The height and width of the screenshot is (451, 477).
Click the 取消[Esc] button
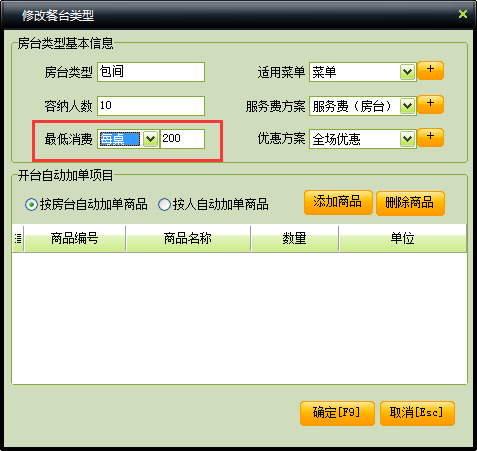point(417,413)
